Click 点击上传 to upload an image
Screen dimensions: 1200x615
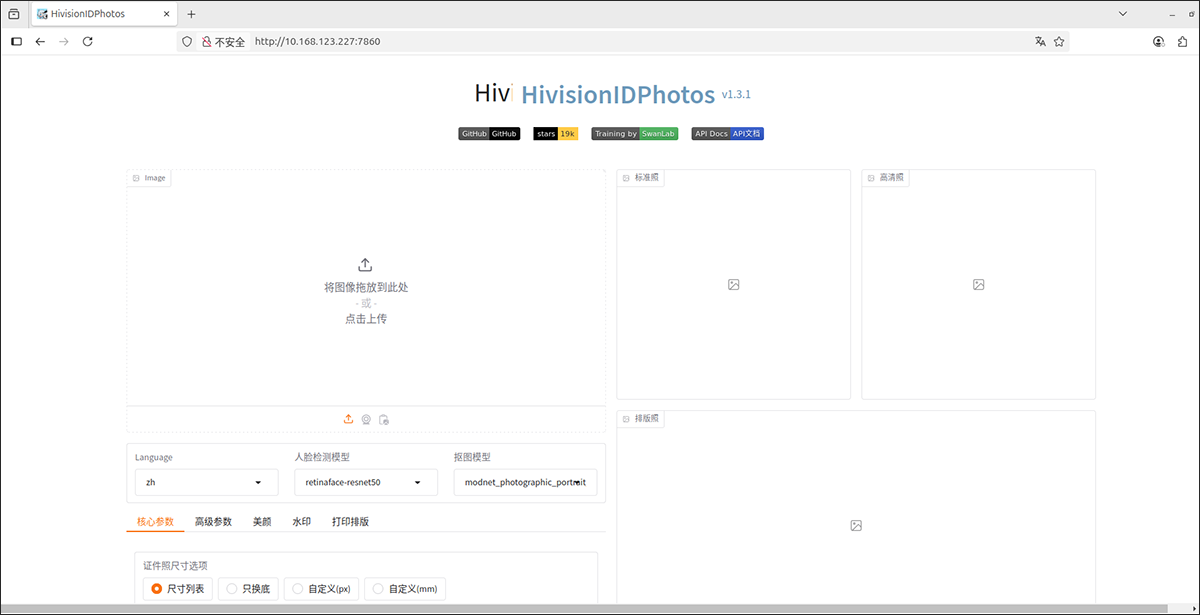point(365,319)
